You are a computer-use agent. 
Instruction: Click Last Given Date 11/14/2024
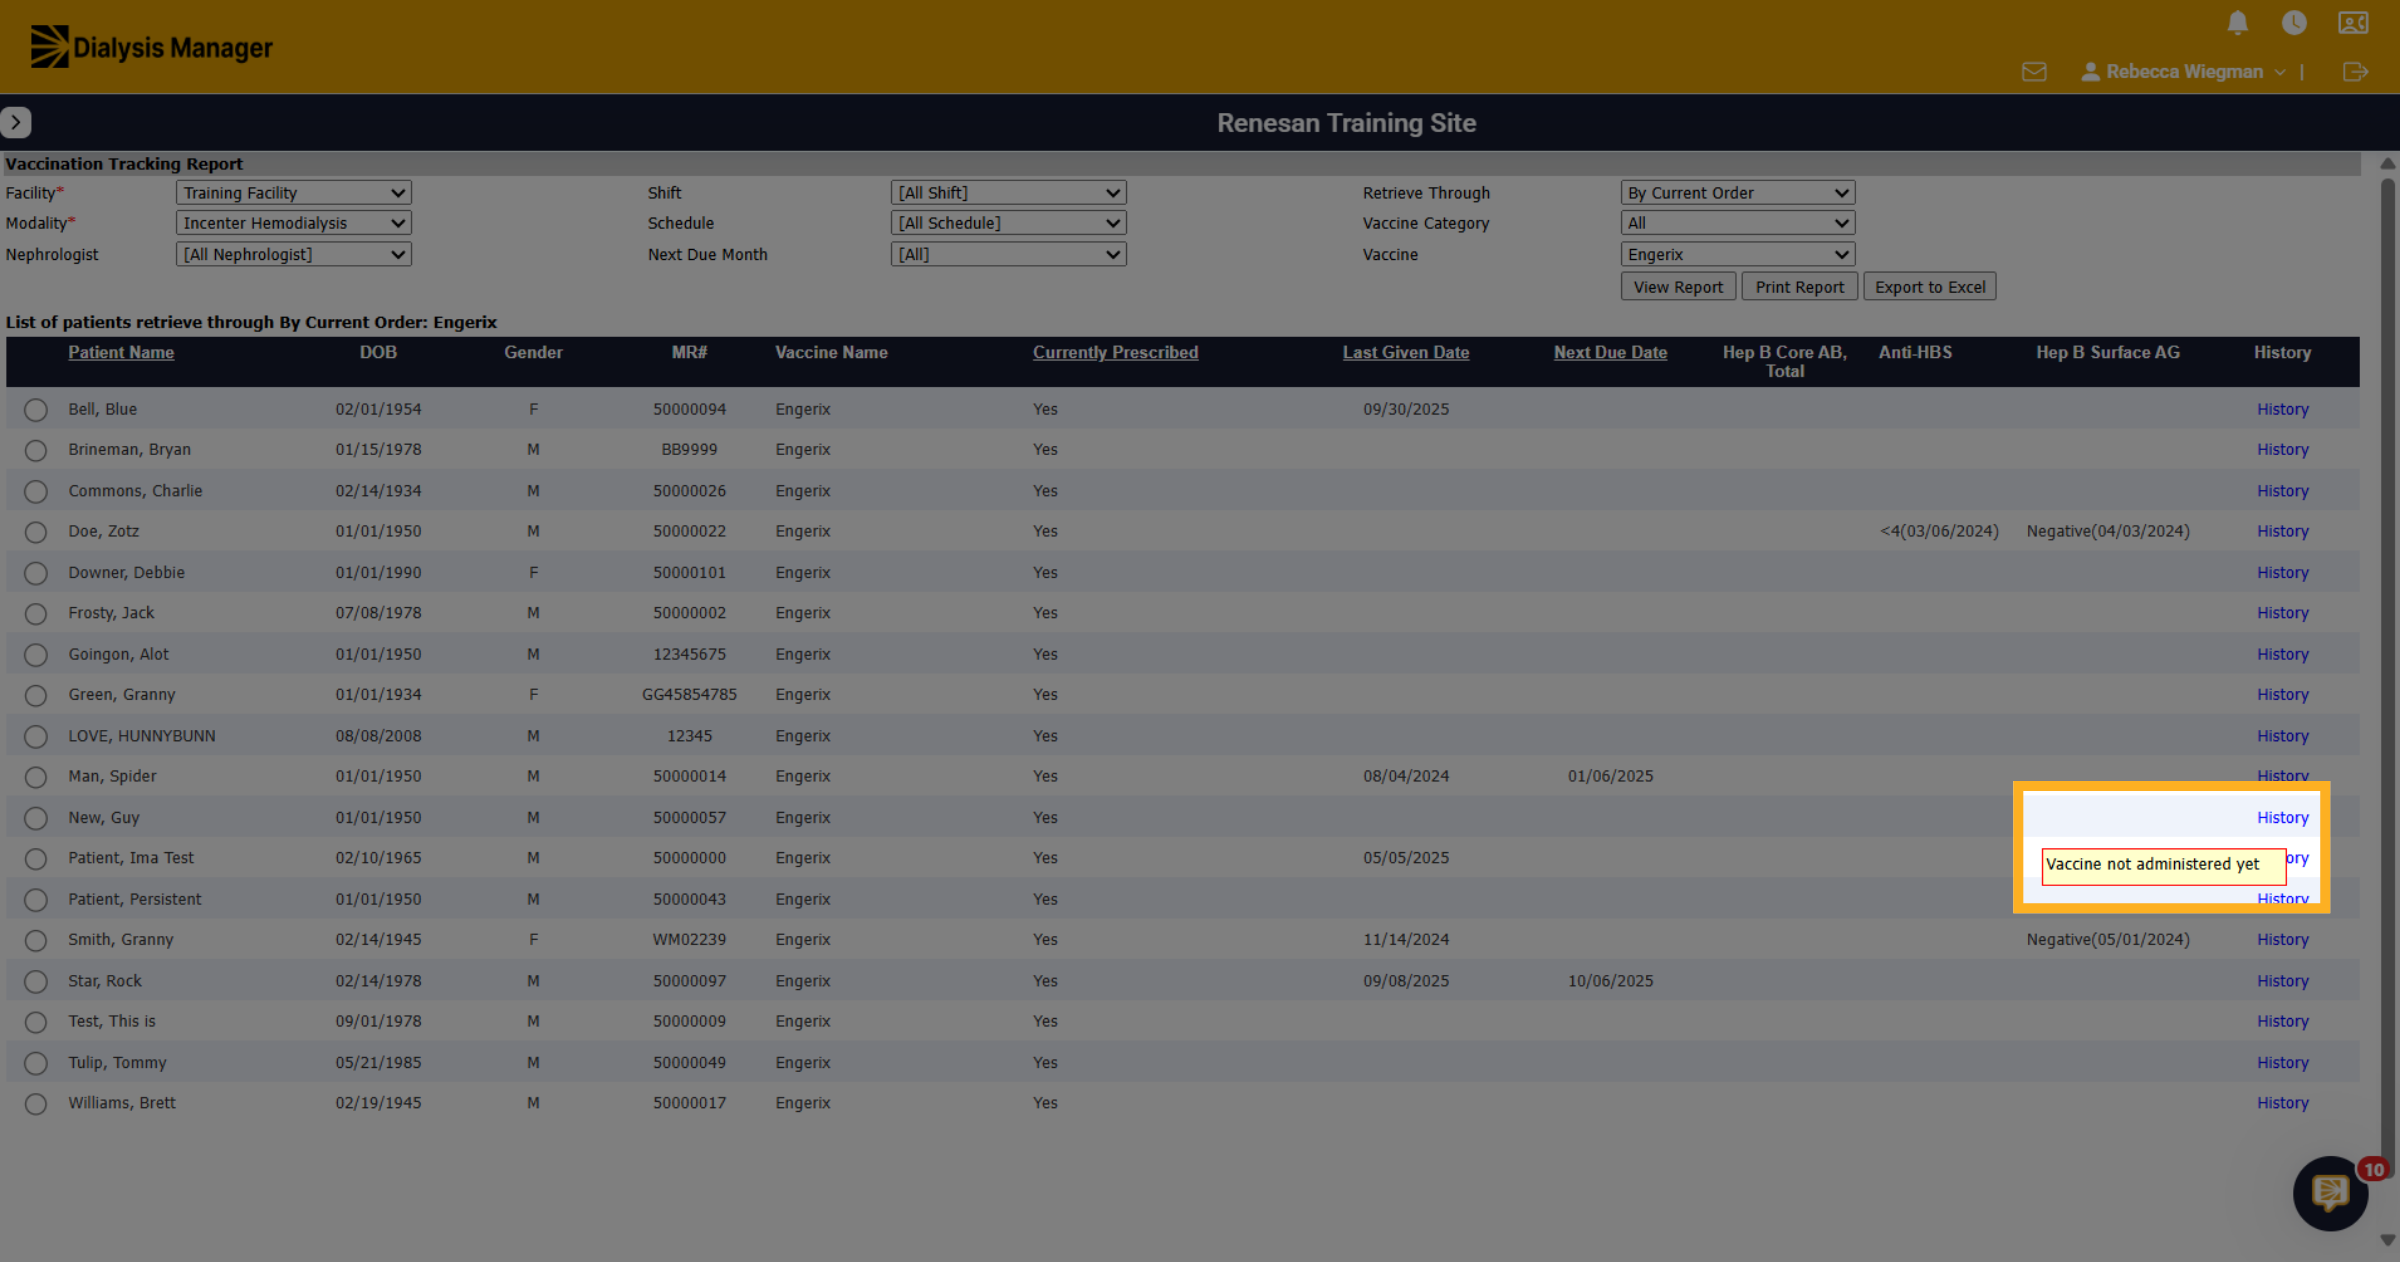tap(1405, 939)
